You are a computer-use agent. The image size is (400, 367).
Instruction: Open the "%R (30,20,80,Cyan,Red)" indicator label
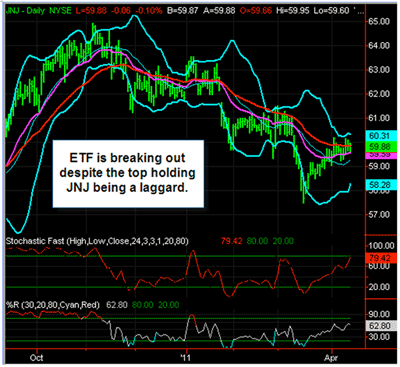click(x=52, y=305)
